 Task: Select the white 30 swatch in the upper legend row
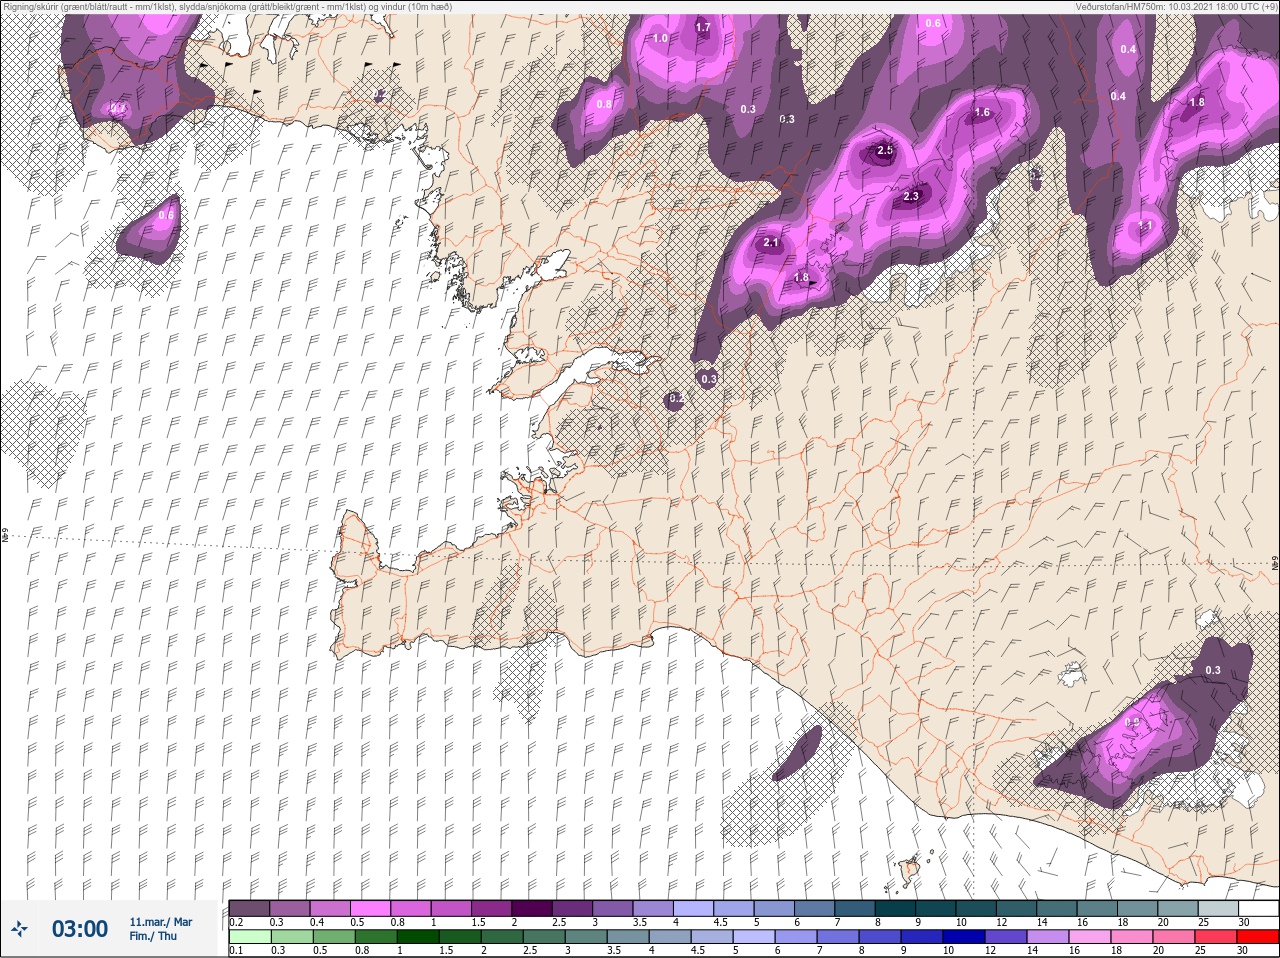coord(1258,908)
